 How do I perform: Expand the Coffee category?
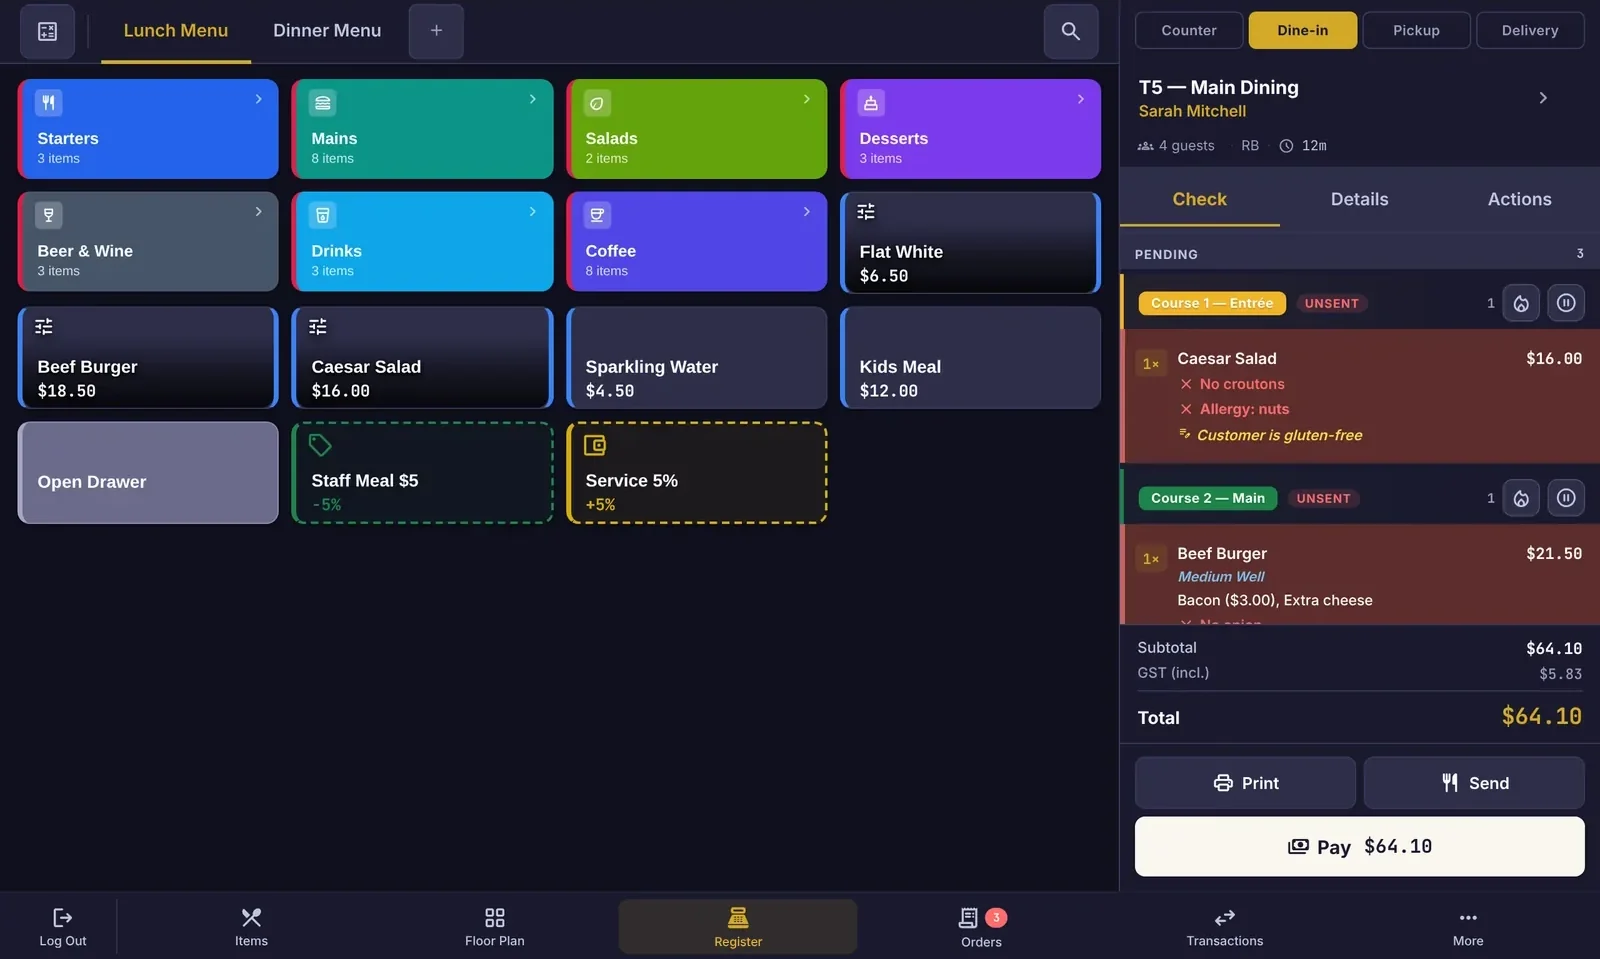tap(697, 242)
